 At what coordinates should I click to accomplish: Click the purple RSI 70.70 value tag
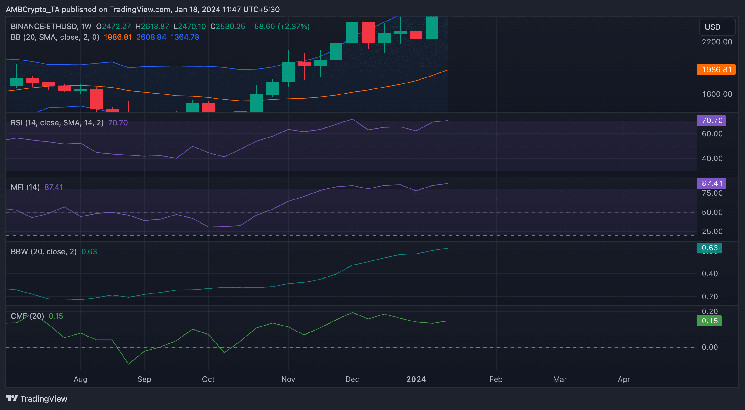(712, 121)
